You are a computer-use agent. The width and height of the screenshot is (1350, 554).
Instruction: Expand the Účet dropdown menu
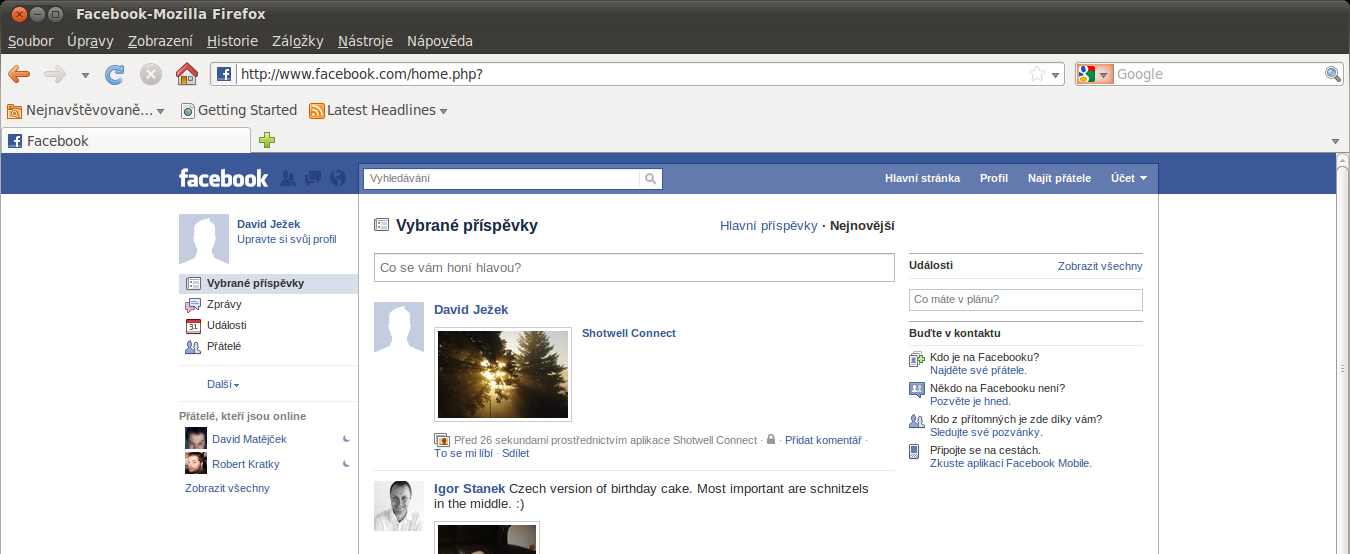point(1128,178)
